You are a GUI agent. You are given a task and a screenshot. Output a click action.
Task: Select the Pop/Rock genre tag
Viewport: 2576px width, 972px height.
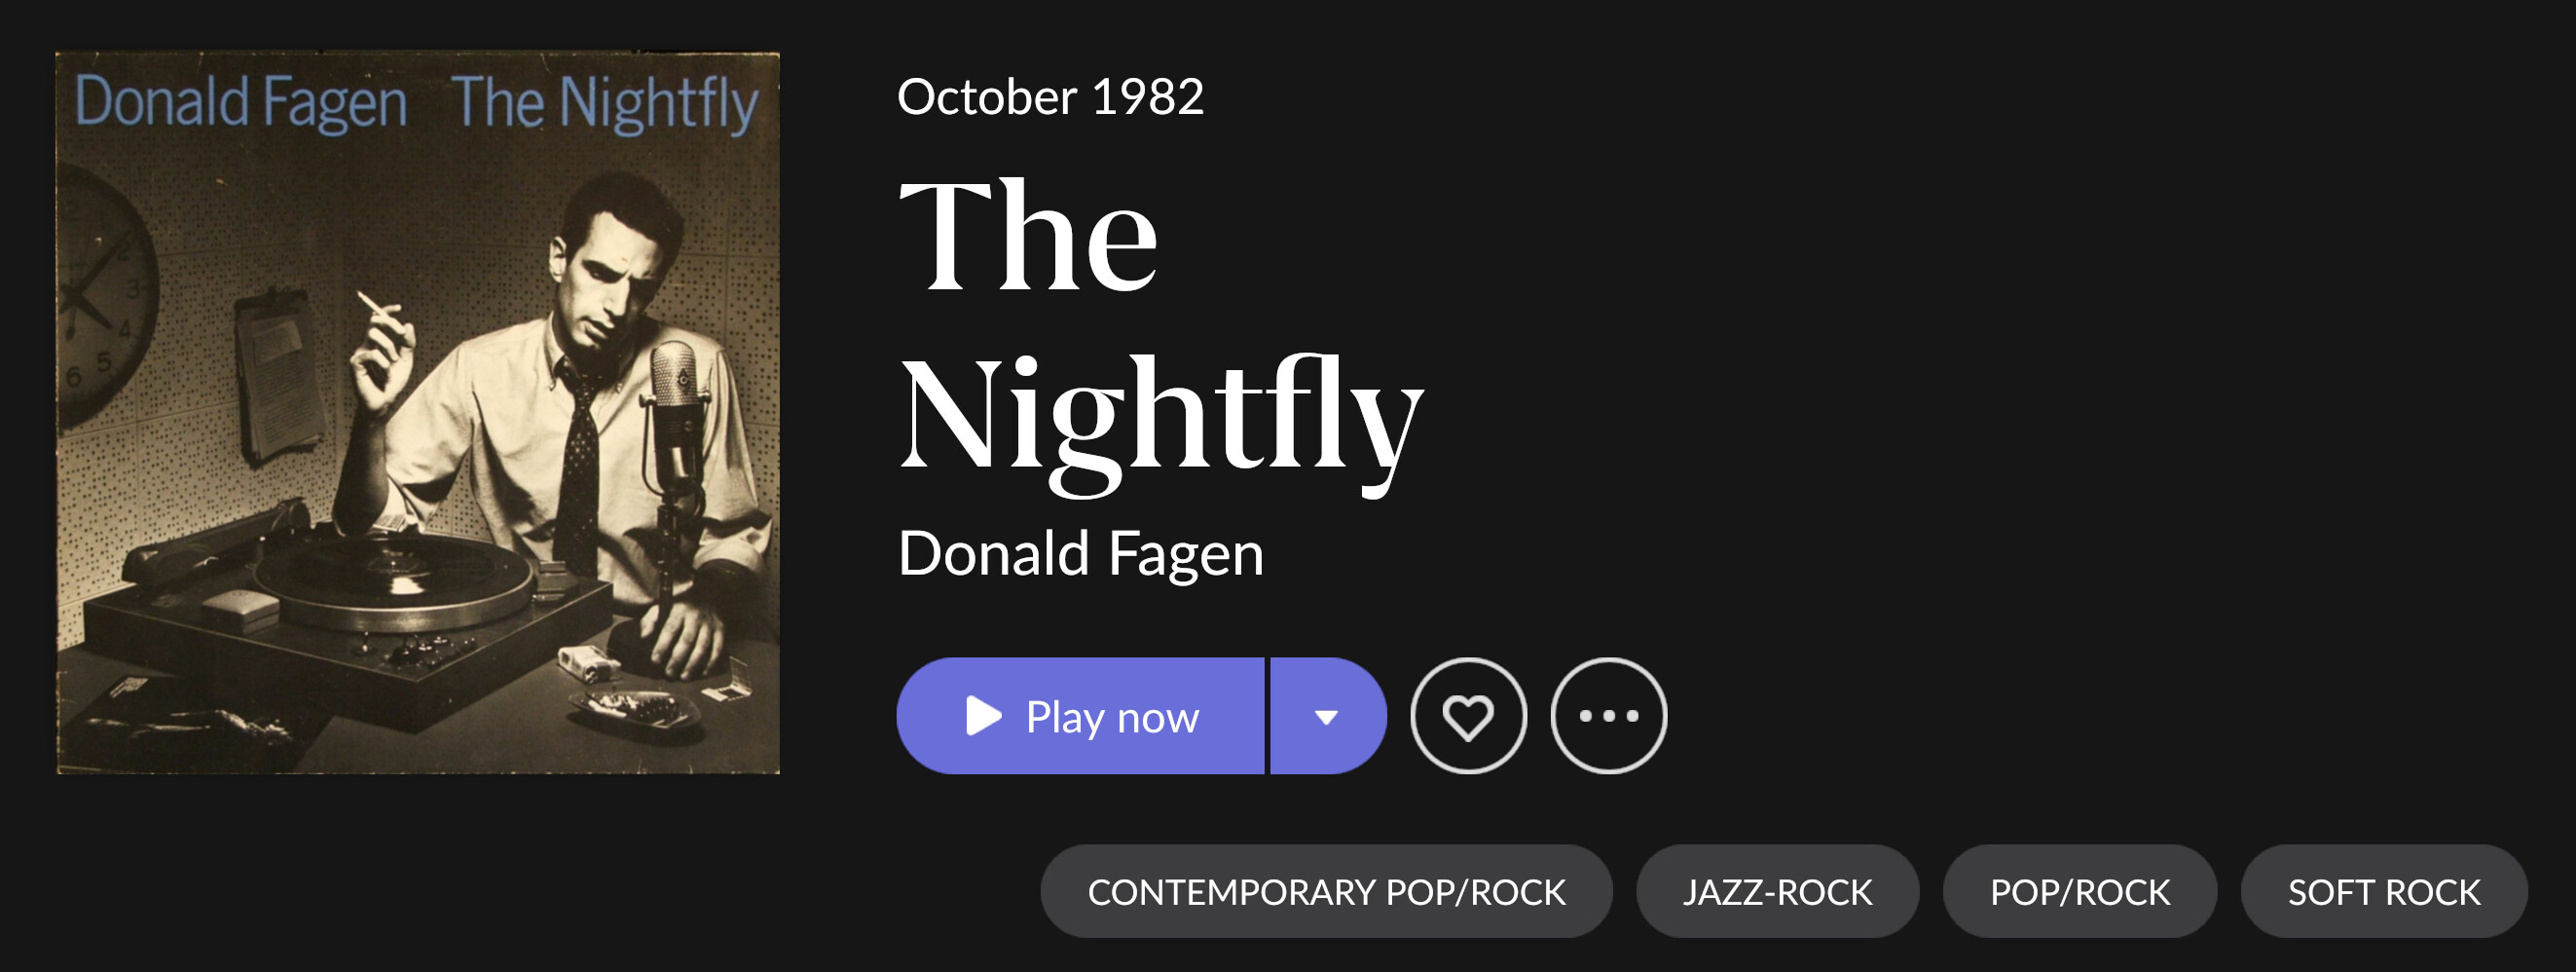pyautogui.click(x=2080, y=891)
